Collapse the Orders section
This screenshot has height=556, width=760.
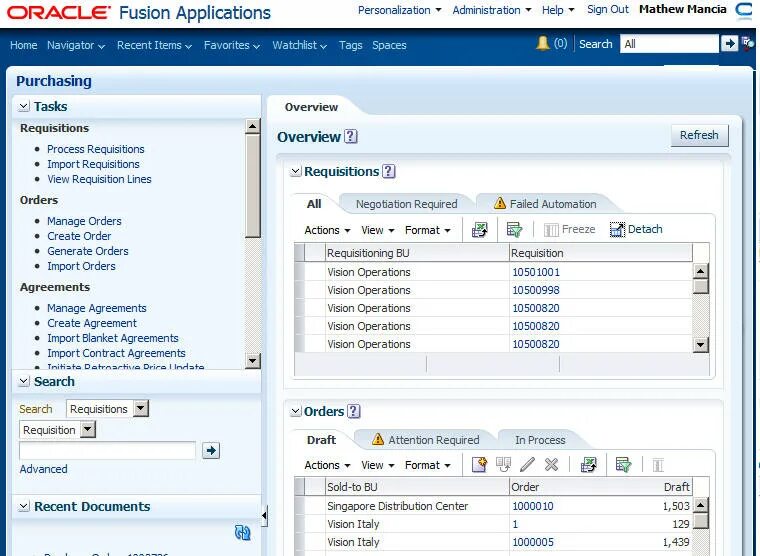click(x=295, y=412)
